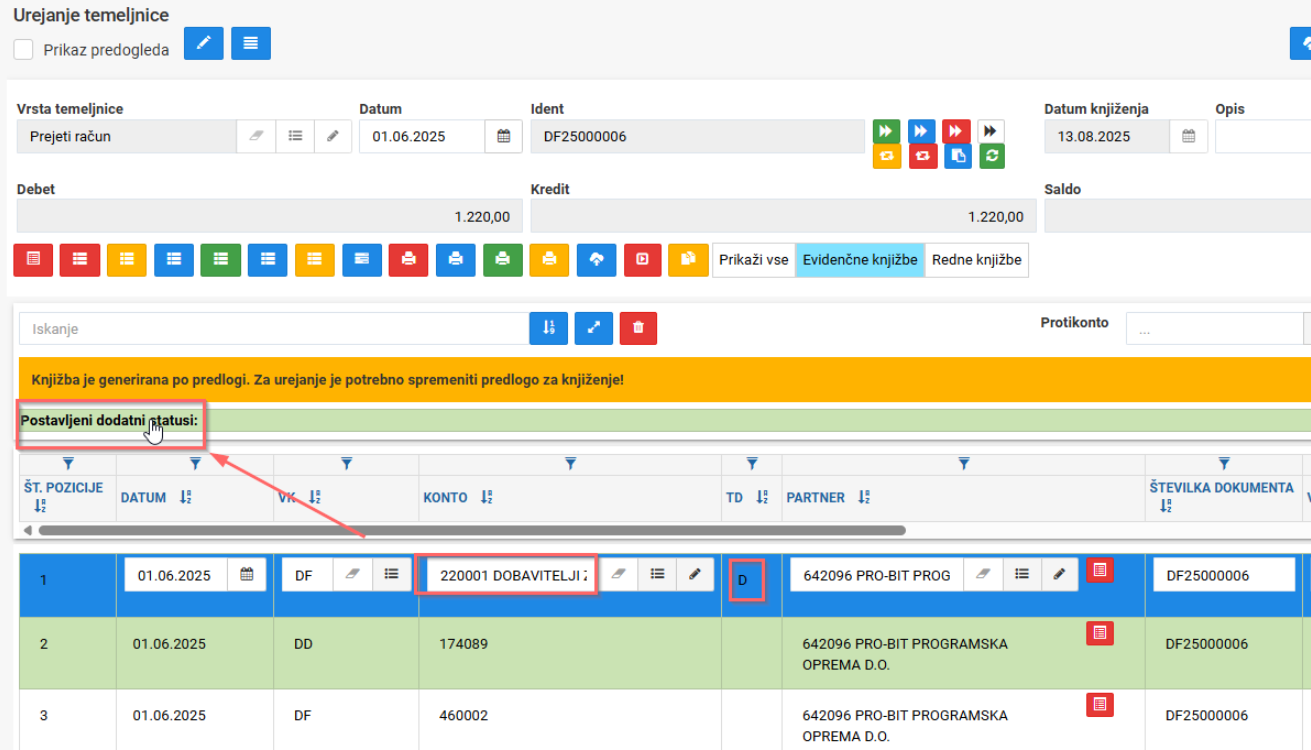Image resolution: width=1311 pixels, height=750 pixels.
Task: Click the blue sort button beside Iskanje
Action: click(x=548, y=328)
